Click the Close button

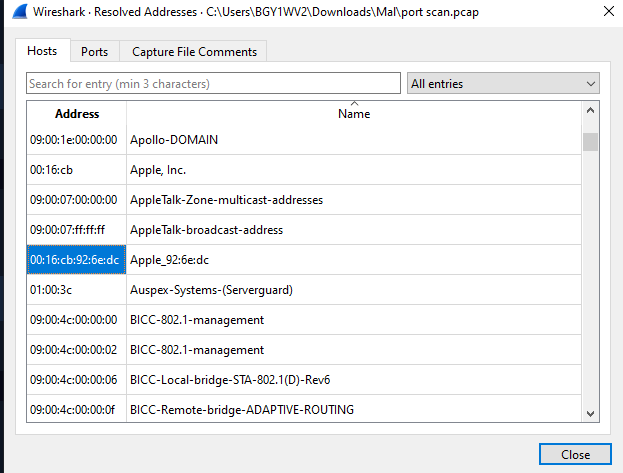click(x=575, y=454)
